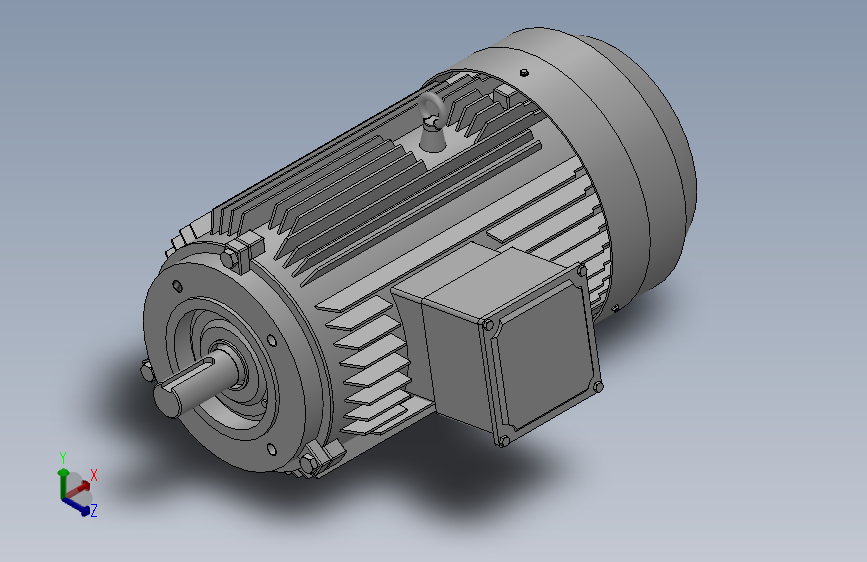This screenshot has width=867, height=562.
Task: Click the blue Z axis of the orientation triad
Action: click(x=76, y=507)
